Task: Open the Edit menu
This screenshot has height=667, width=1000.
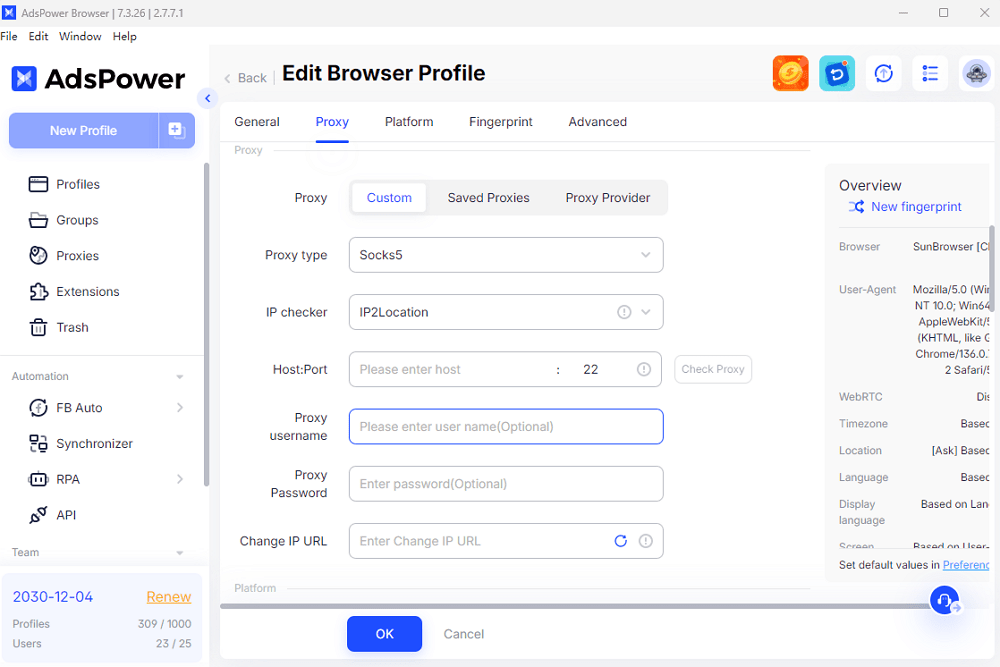Action: [38, 36]
